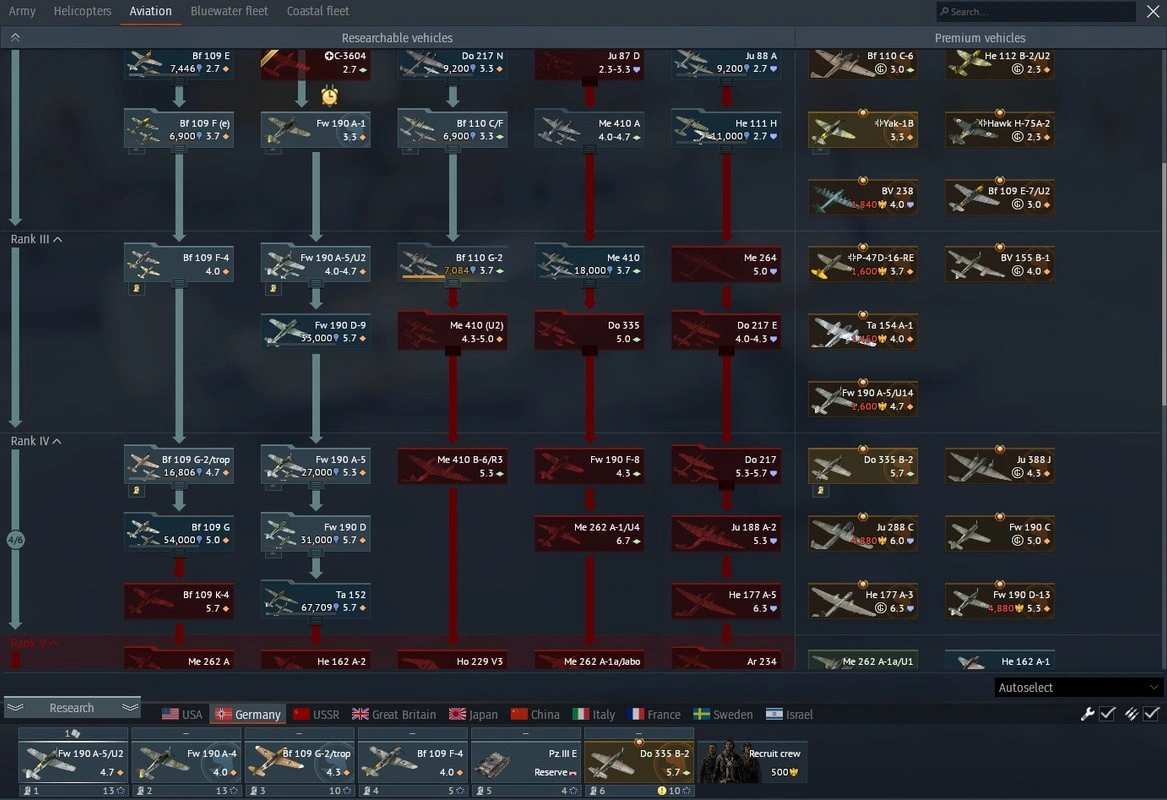This screenshot has height=800, width=1167.
Task: Select the Germany nation flag
Action: 248,714
